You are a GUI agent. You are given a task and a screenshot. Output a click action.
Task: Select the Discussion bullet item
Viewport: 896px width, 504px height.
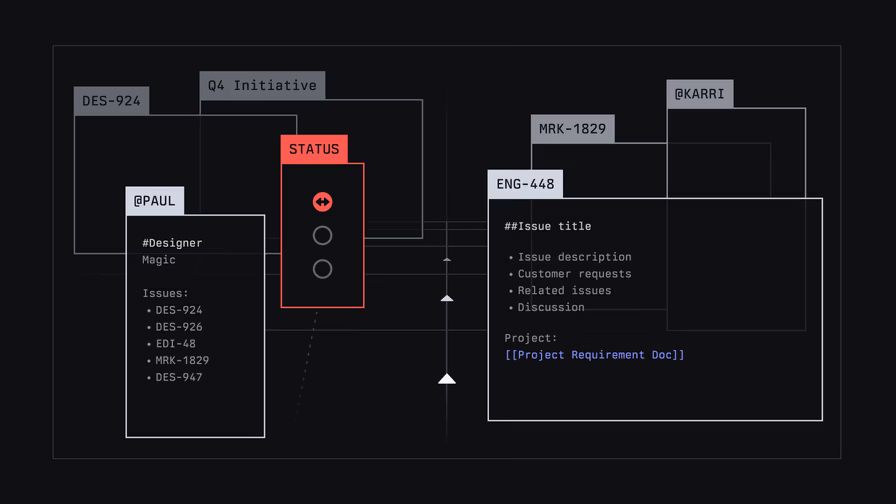tap(550, 308)
